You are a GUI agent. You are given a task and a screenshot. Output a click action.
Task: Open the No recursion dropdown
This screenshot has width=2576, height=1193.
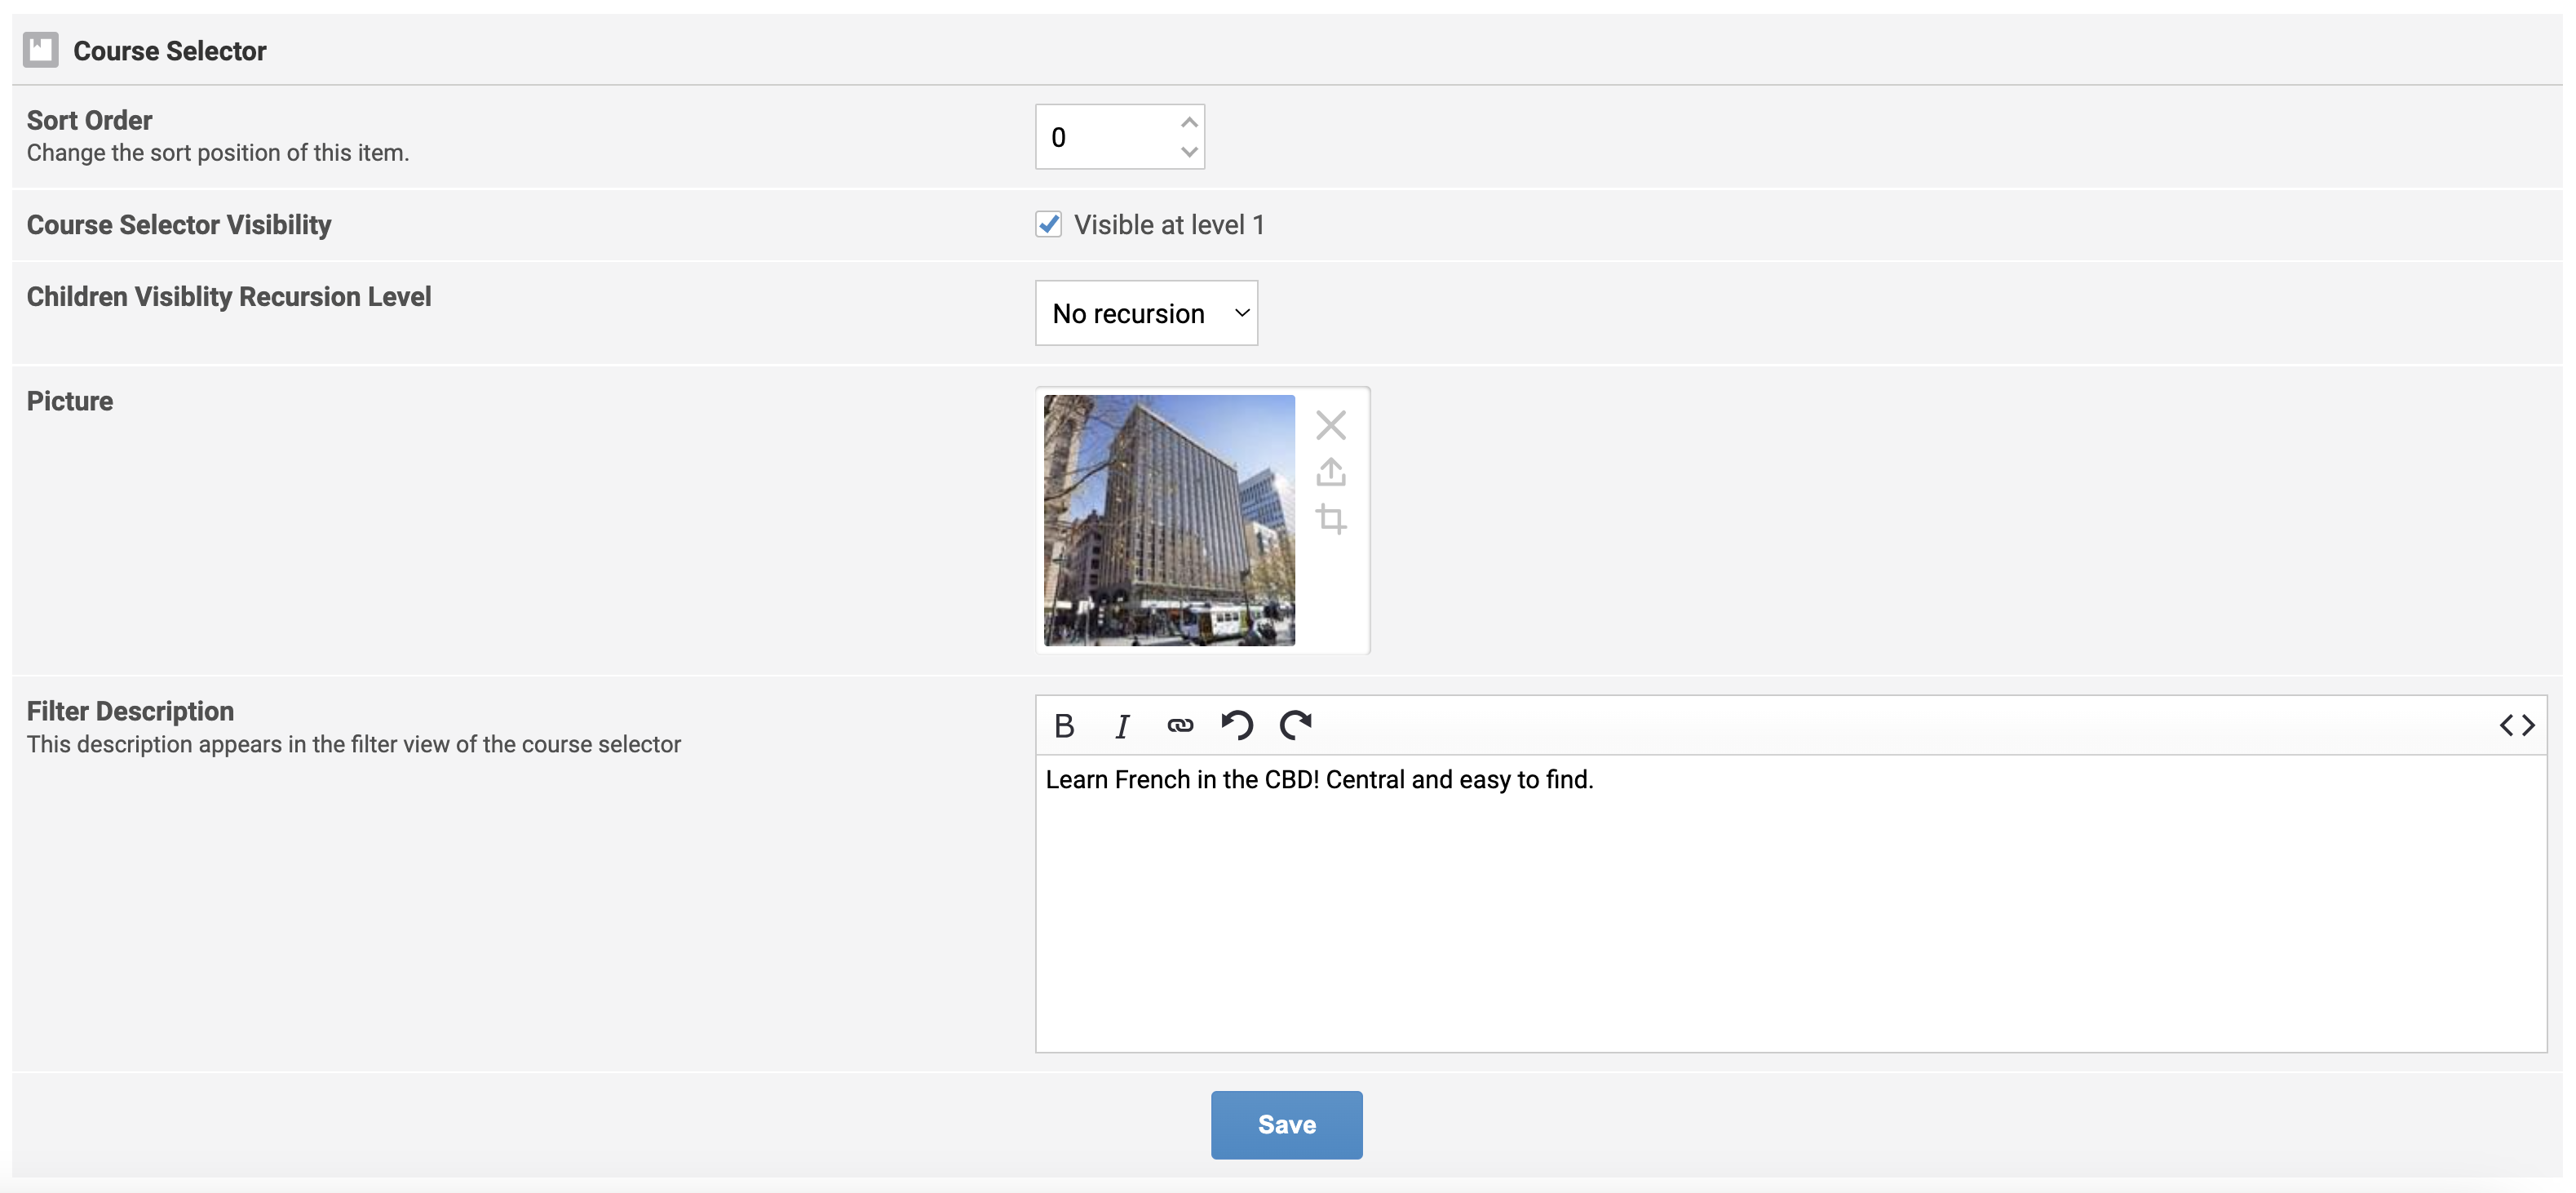[x=1146, y=313]
